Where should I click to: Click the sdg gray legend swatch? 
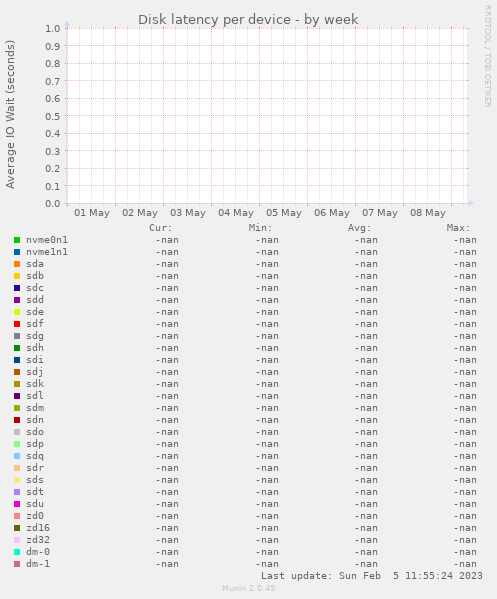[x=17, y=336]
